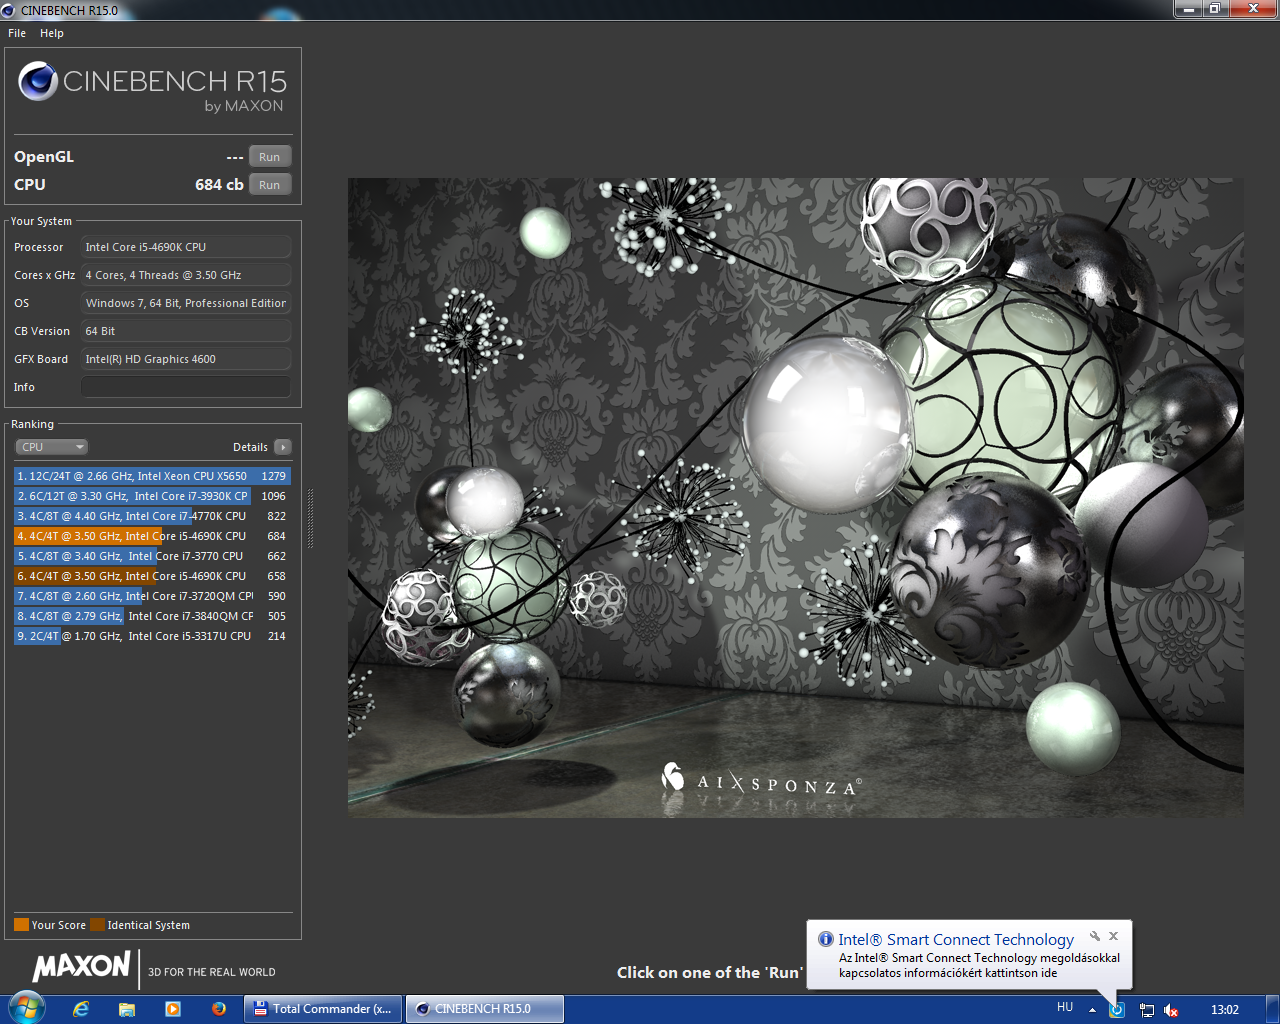
Task: Click the Cores x GHz field value
Action: pos(186,275)
